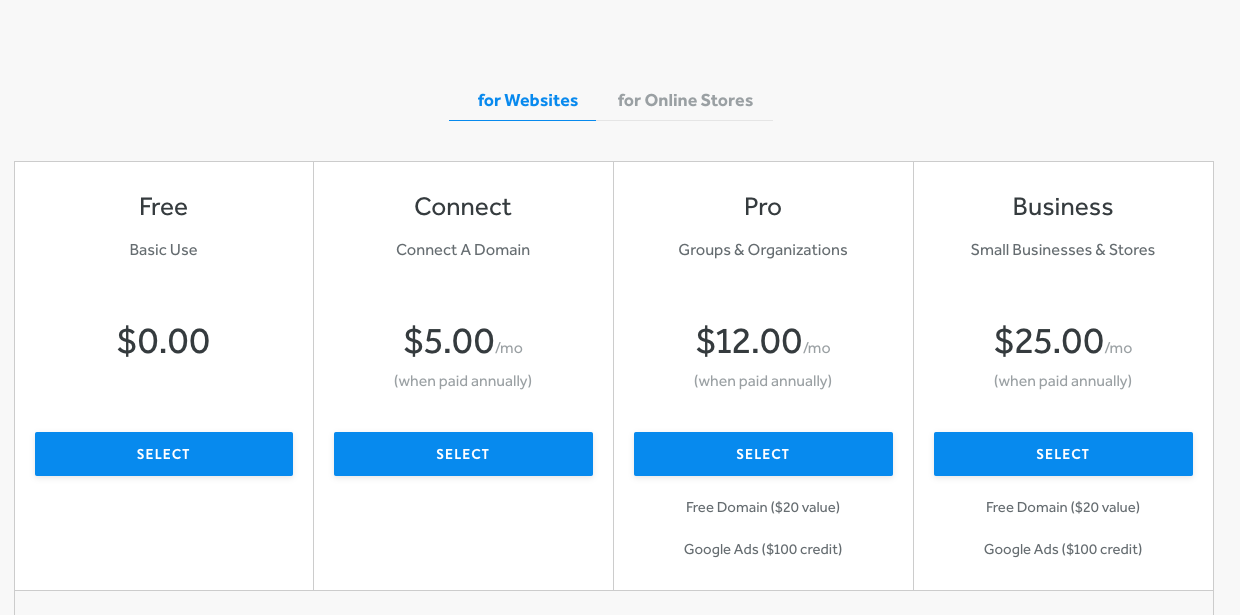Switch to the 'for Online Stores' tab

[x=685, y=100]
